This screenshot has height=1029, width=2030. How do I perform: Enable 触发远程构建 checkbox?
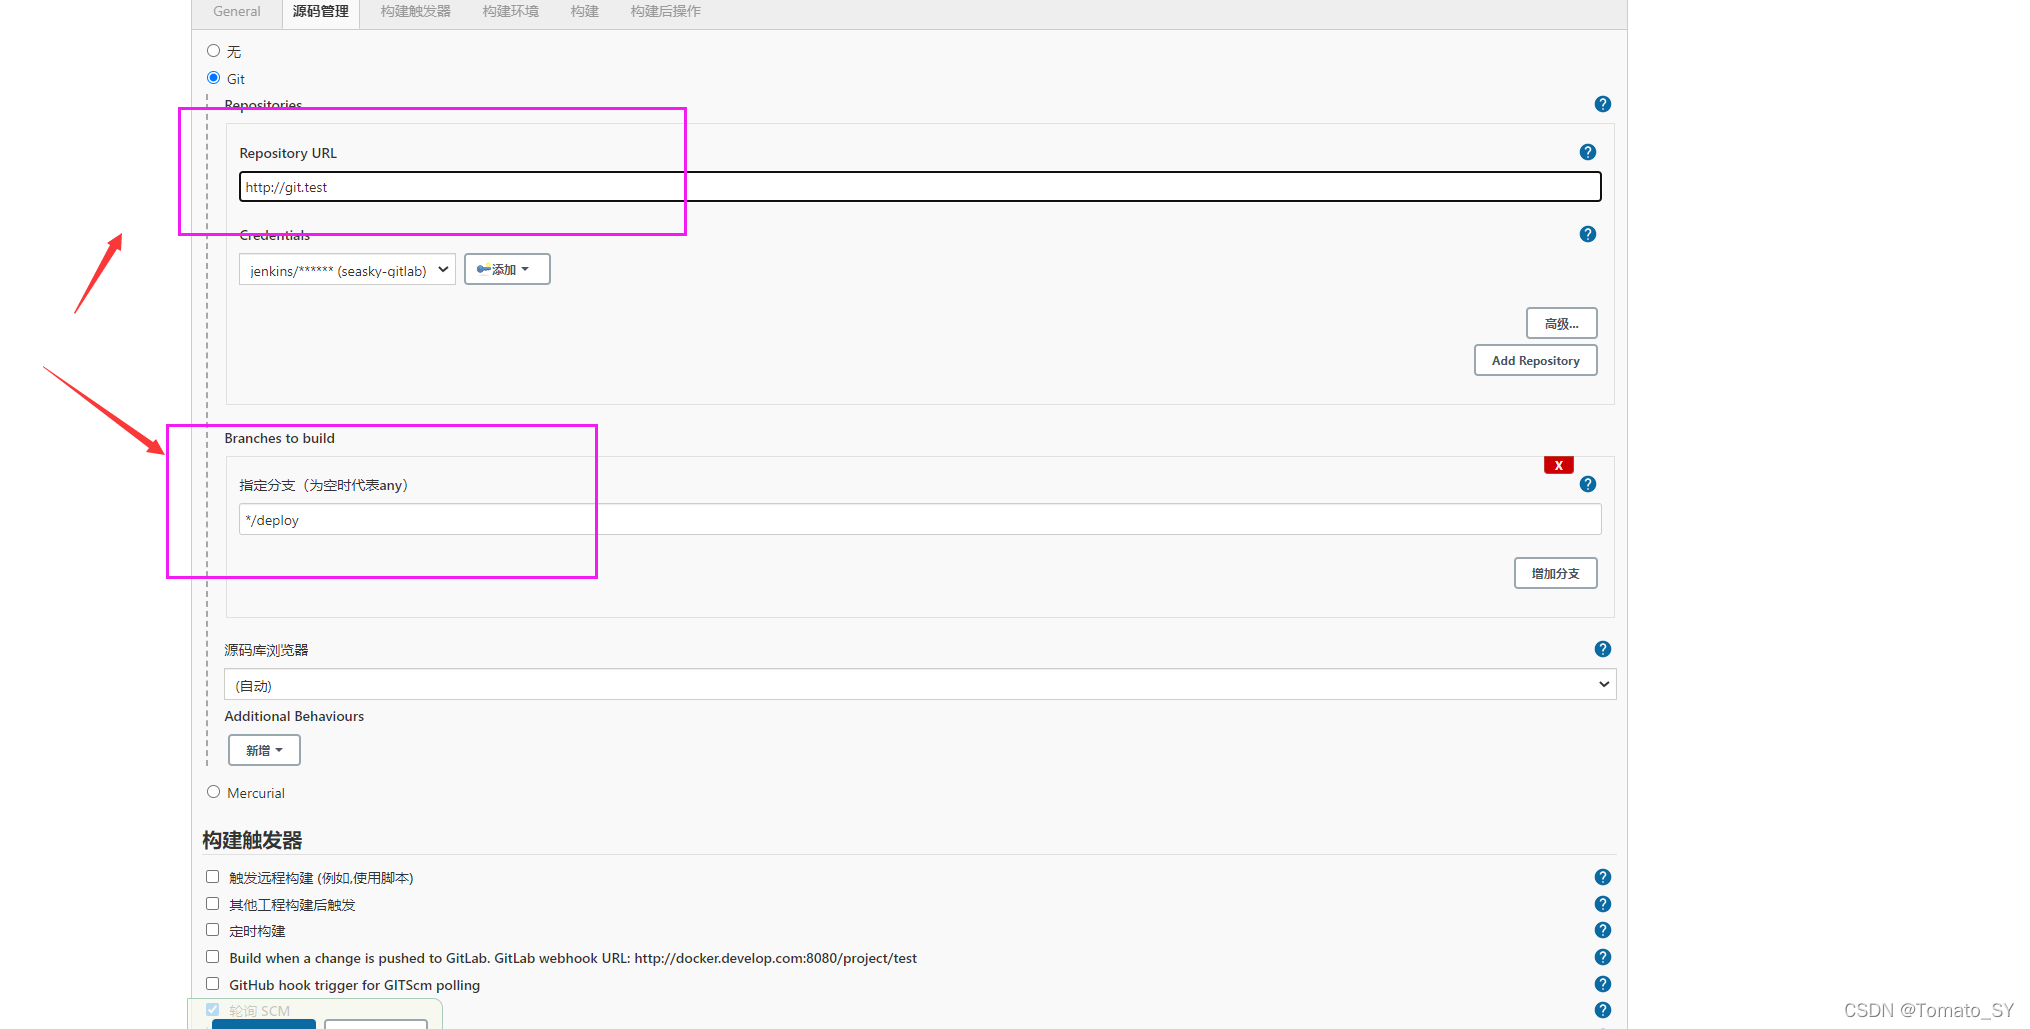[x=212, y=877]
